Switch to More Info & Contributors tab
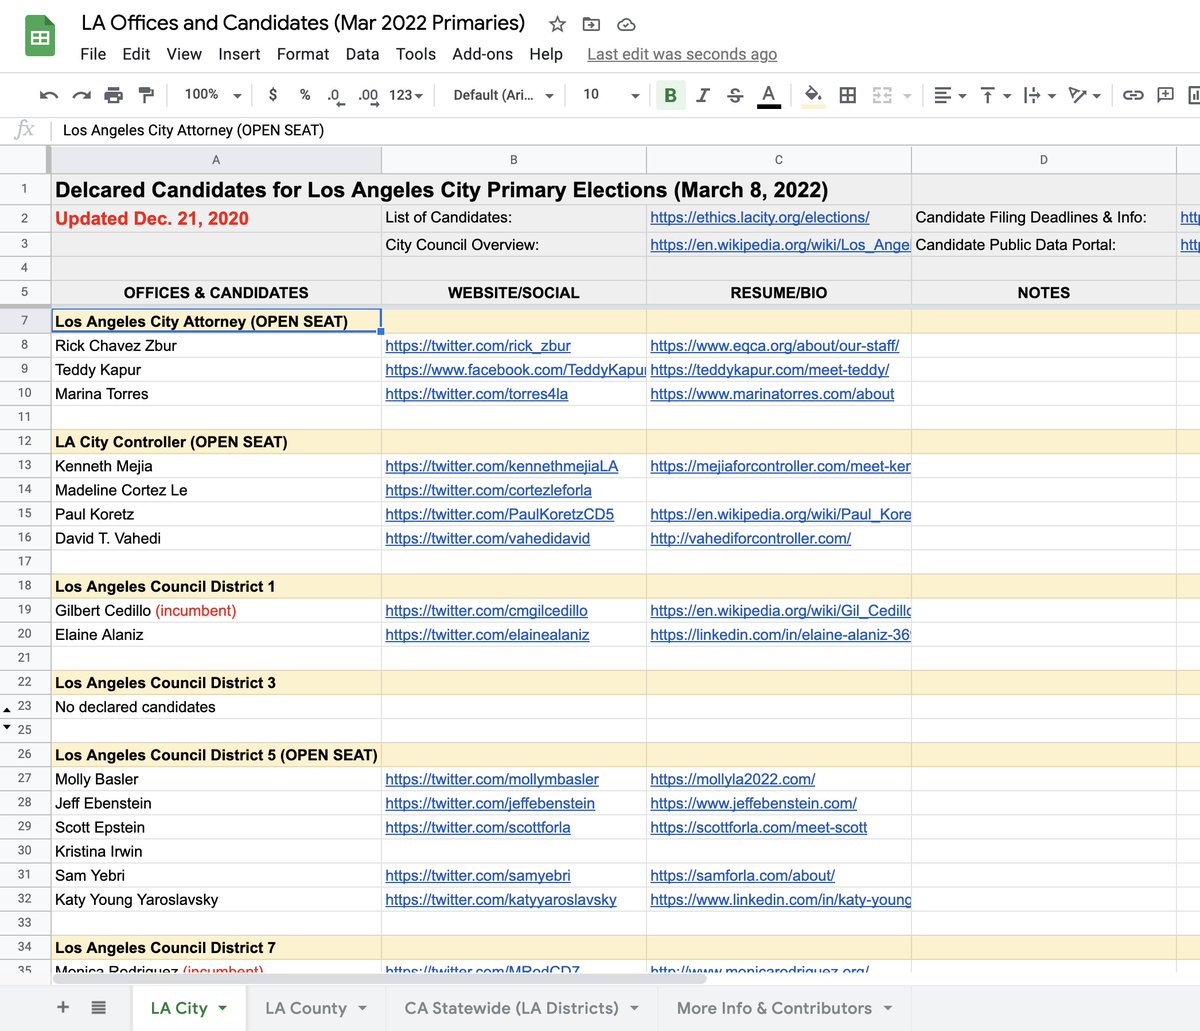The height and width of the screenshot is (1031, 1200). click(x=784, y=1008)
